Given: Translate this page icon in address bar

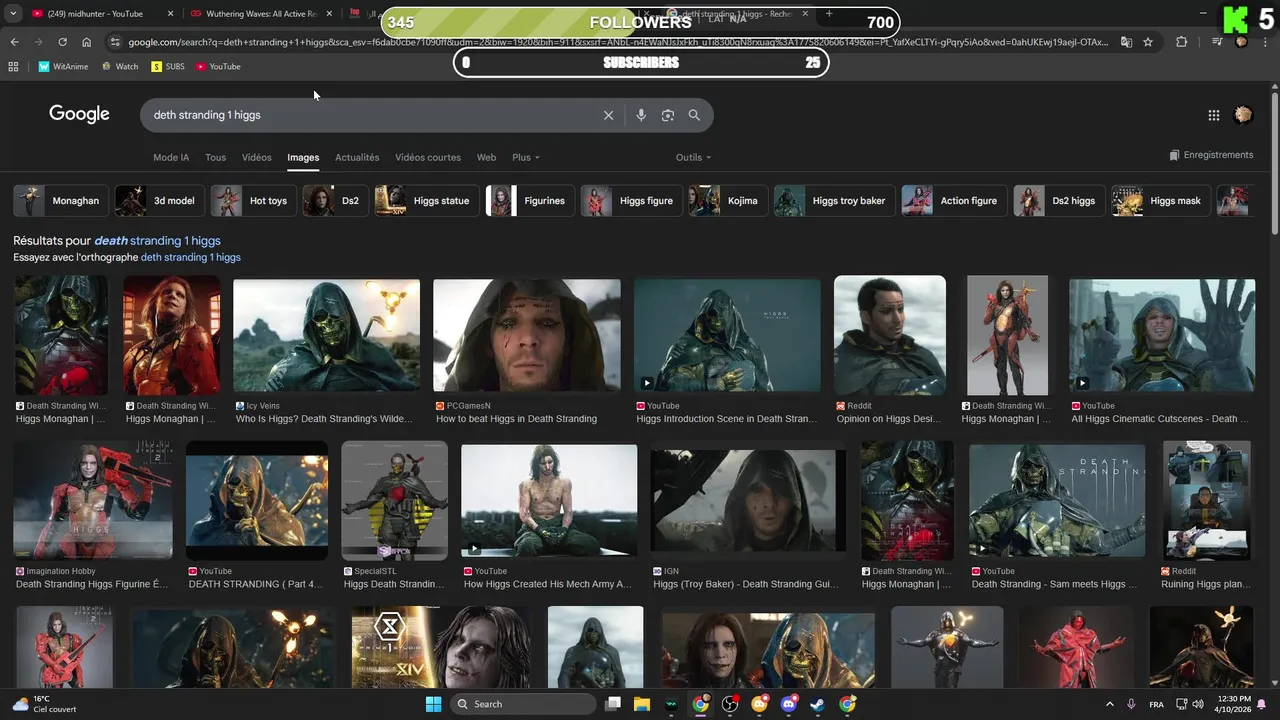Looking at the screenshot, I should (1126, 42).
